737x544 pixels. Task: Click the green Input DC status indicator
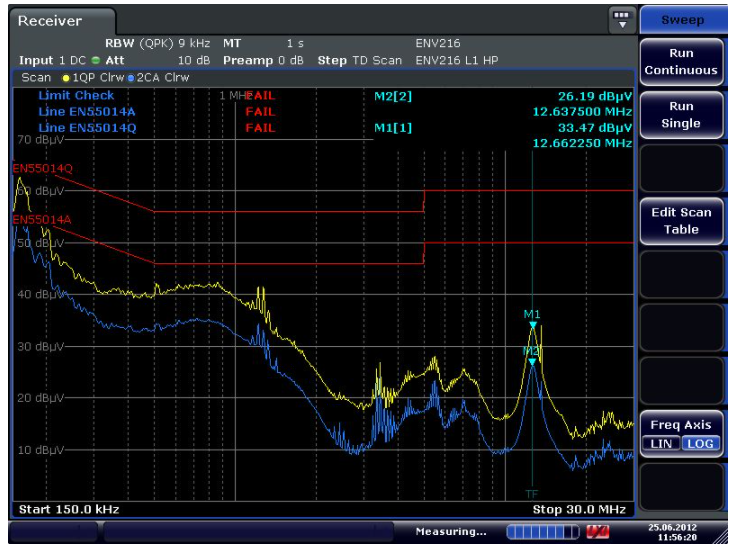[x=95, y=60]
